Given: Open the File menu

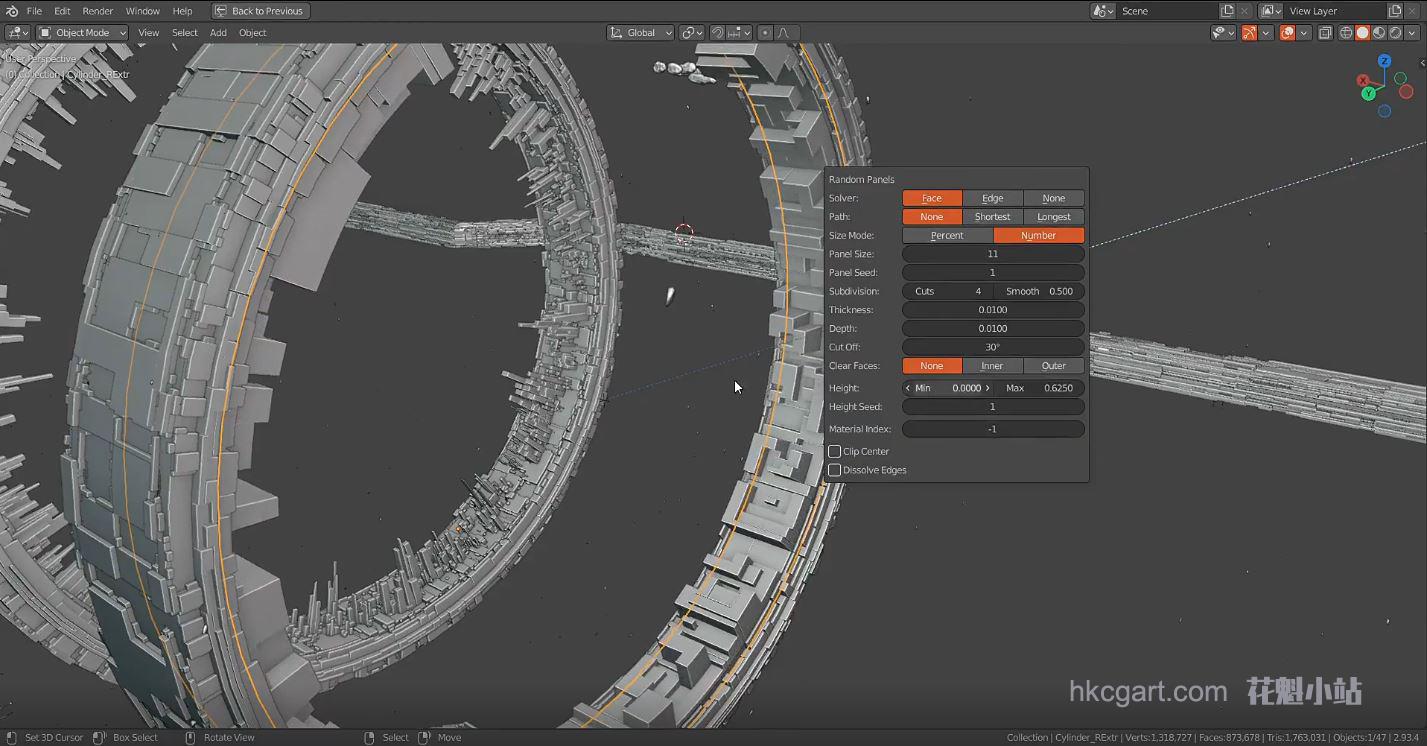Looking at the screenshot, I should pos(34,11).
